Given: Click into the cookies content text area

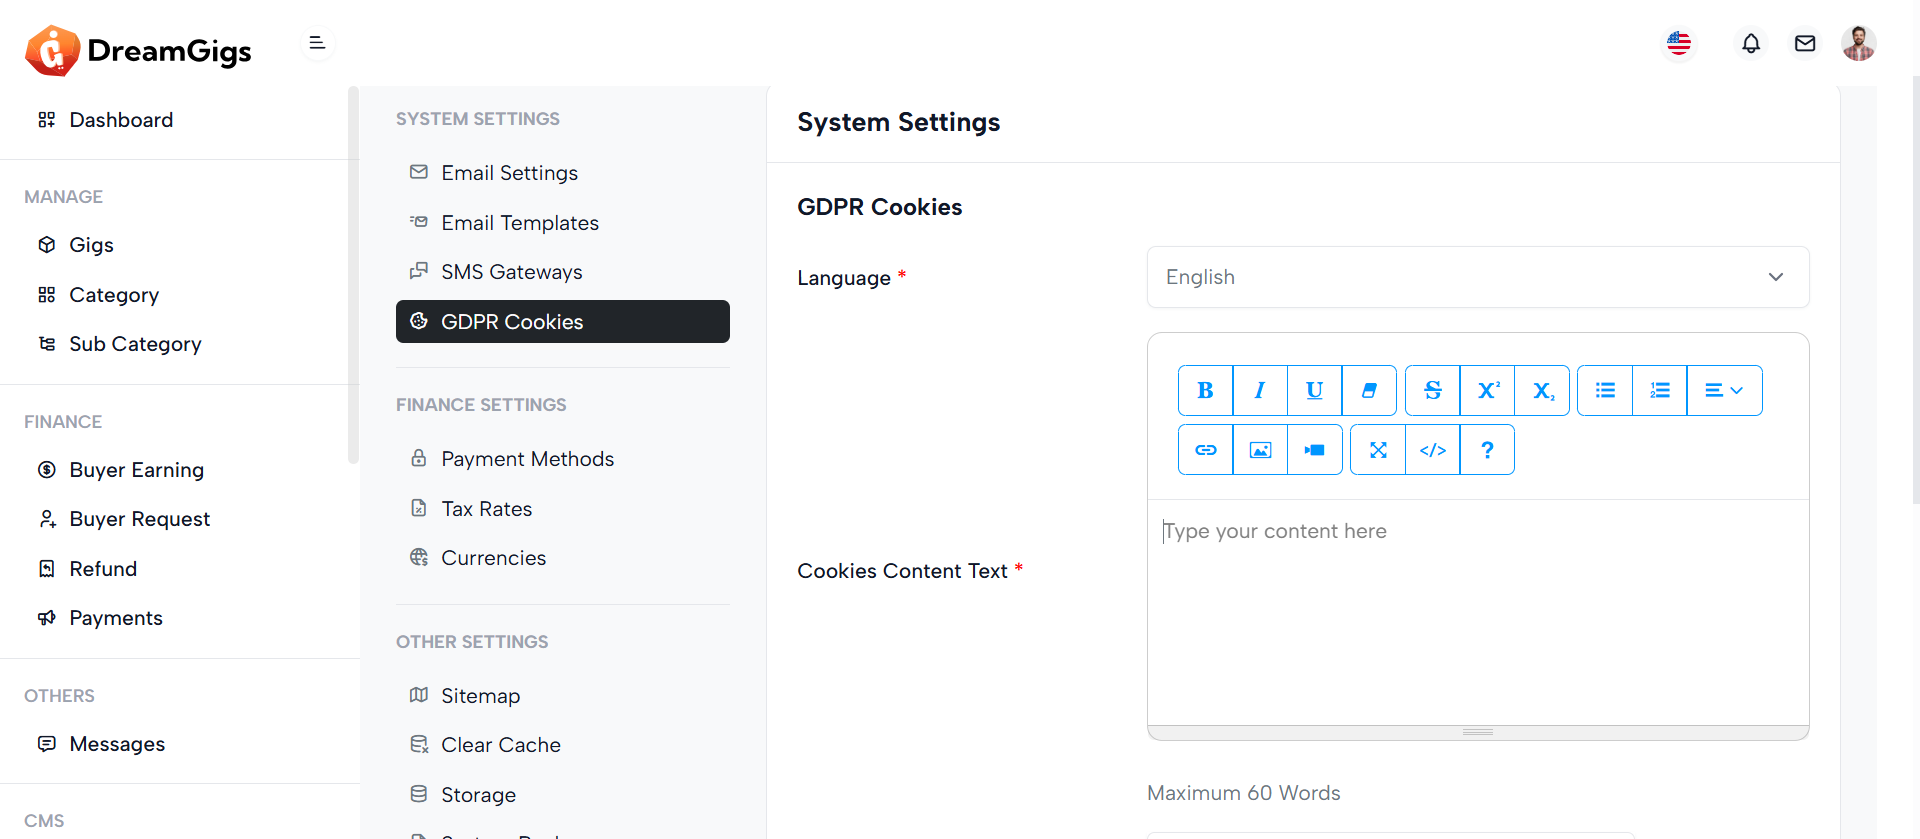Looking at the screenshot, I should click(1477, 610).
